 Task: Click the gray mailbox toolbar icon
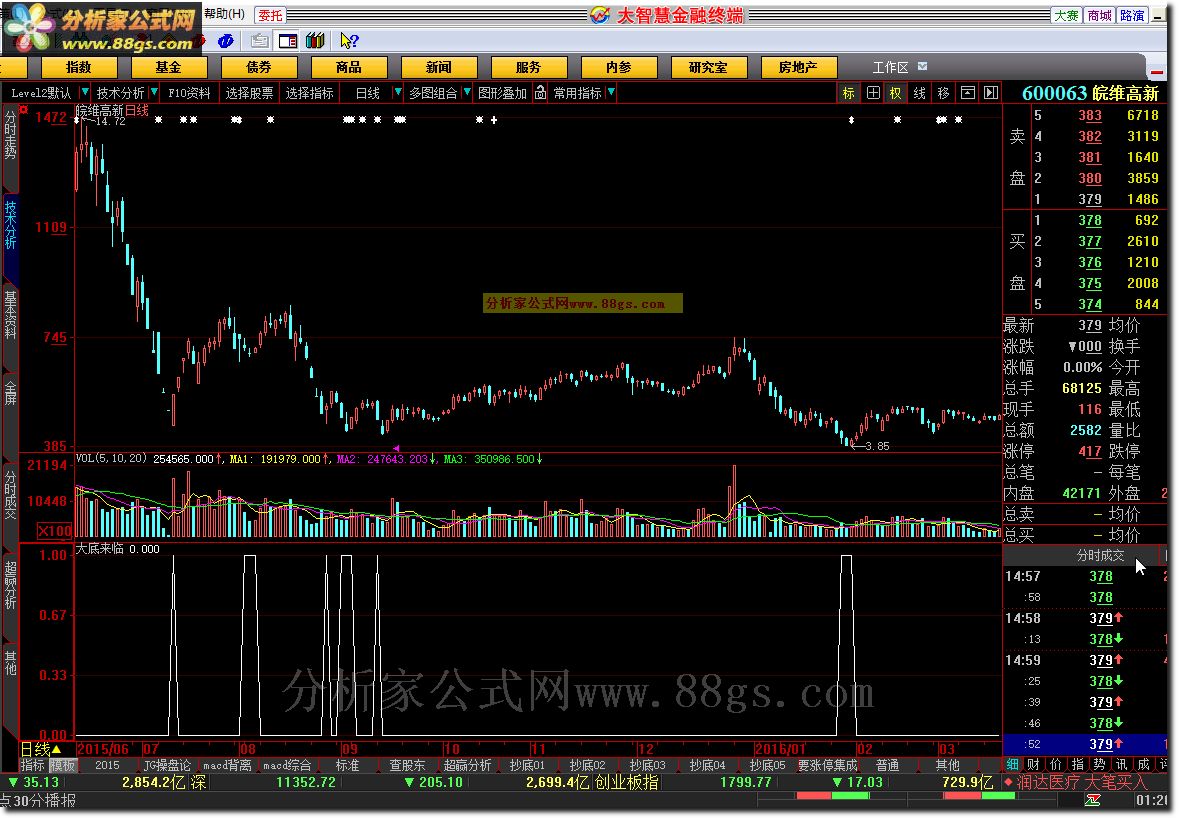point(260,41)
